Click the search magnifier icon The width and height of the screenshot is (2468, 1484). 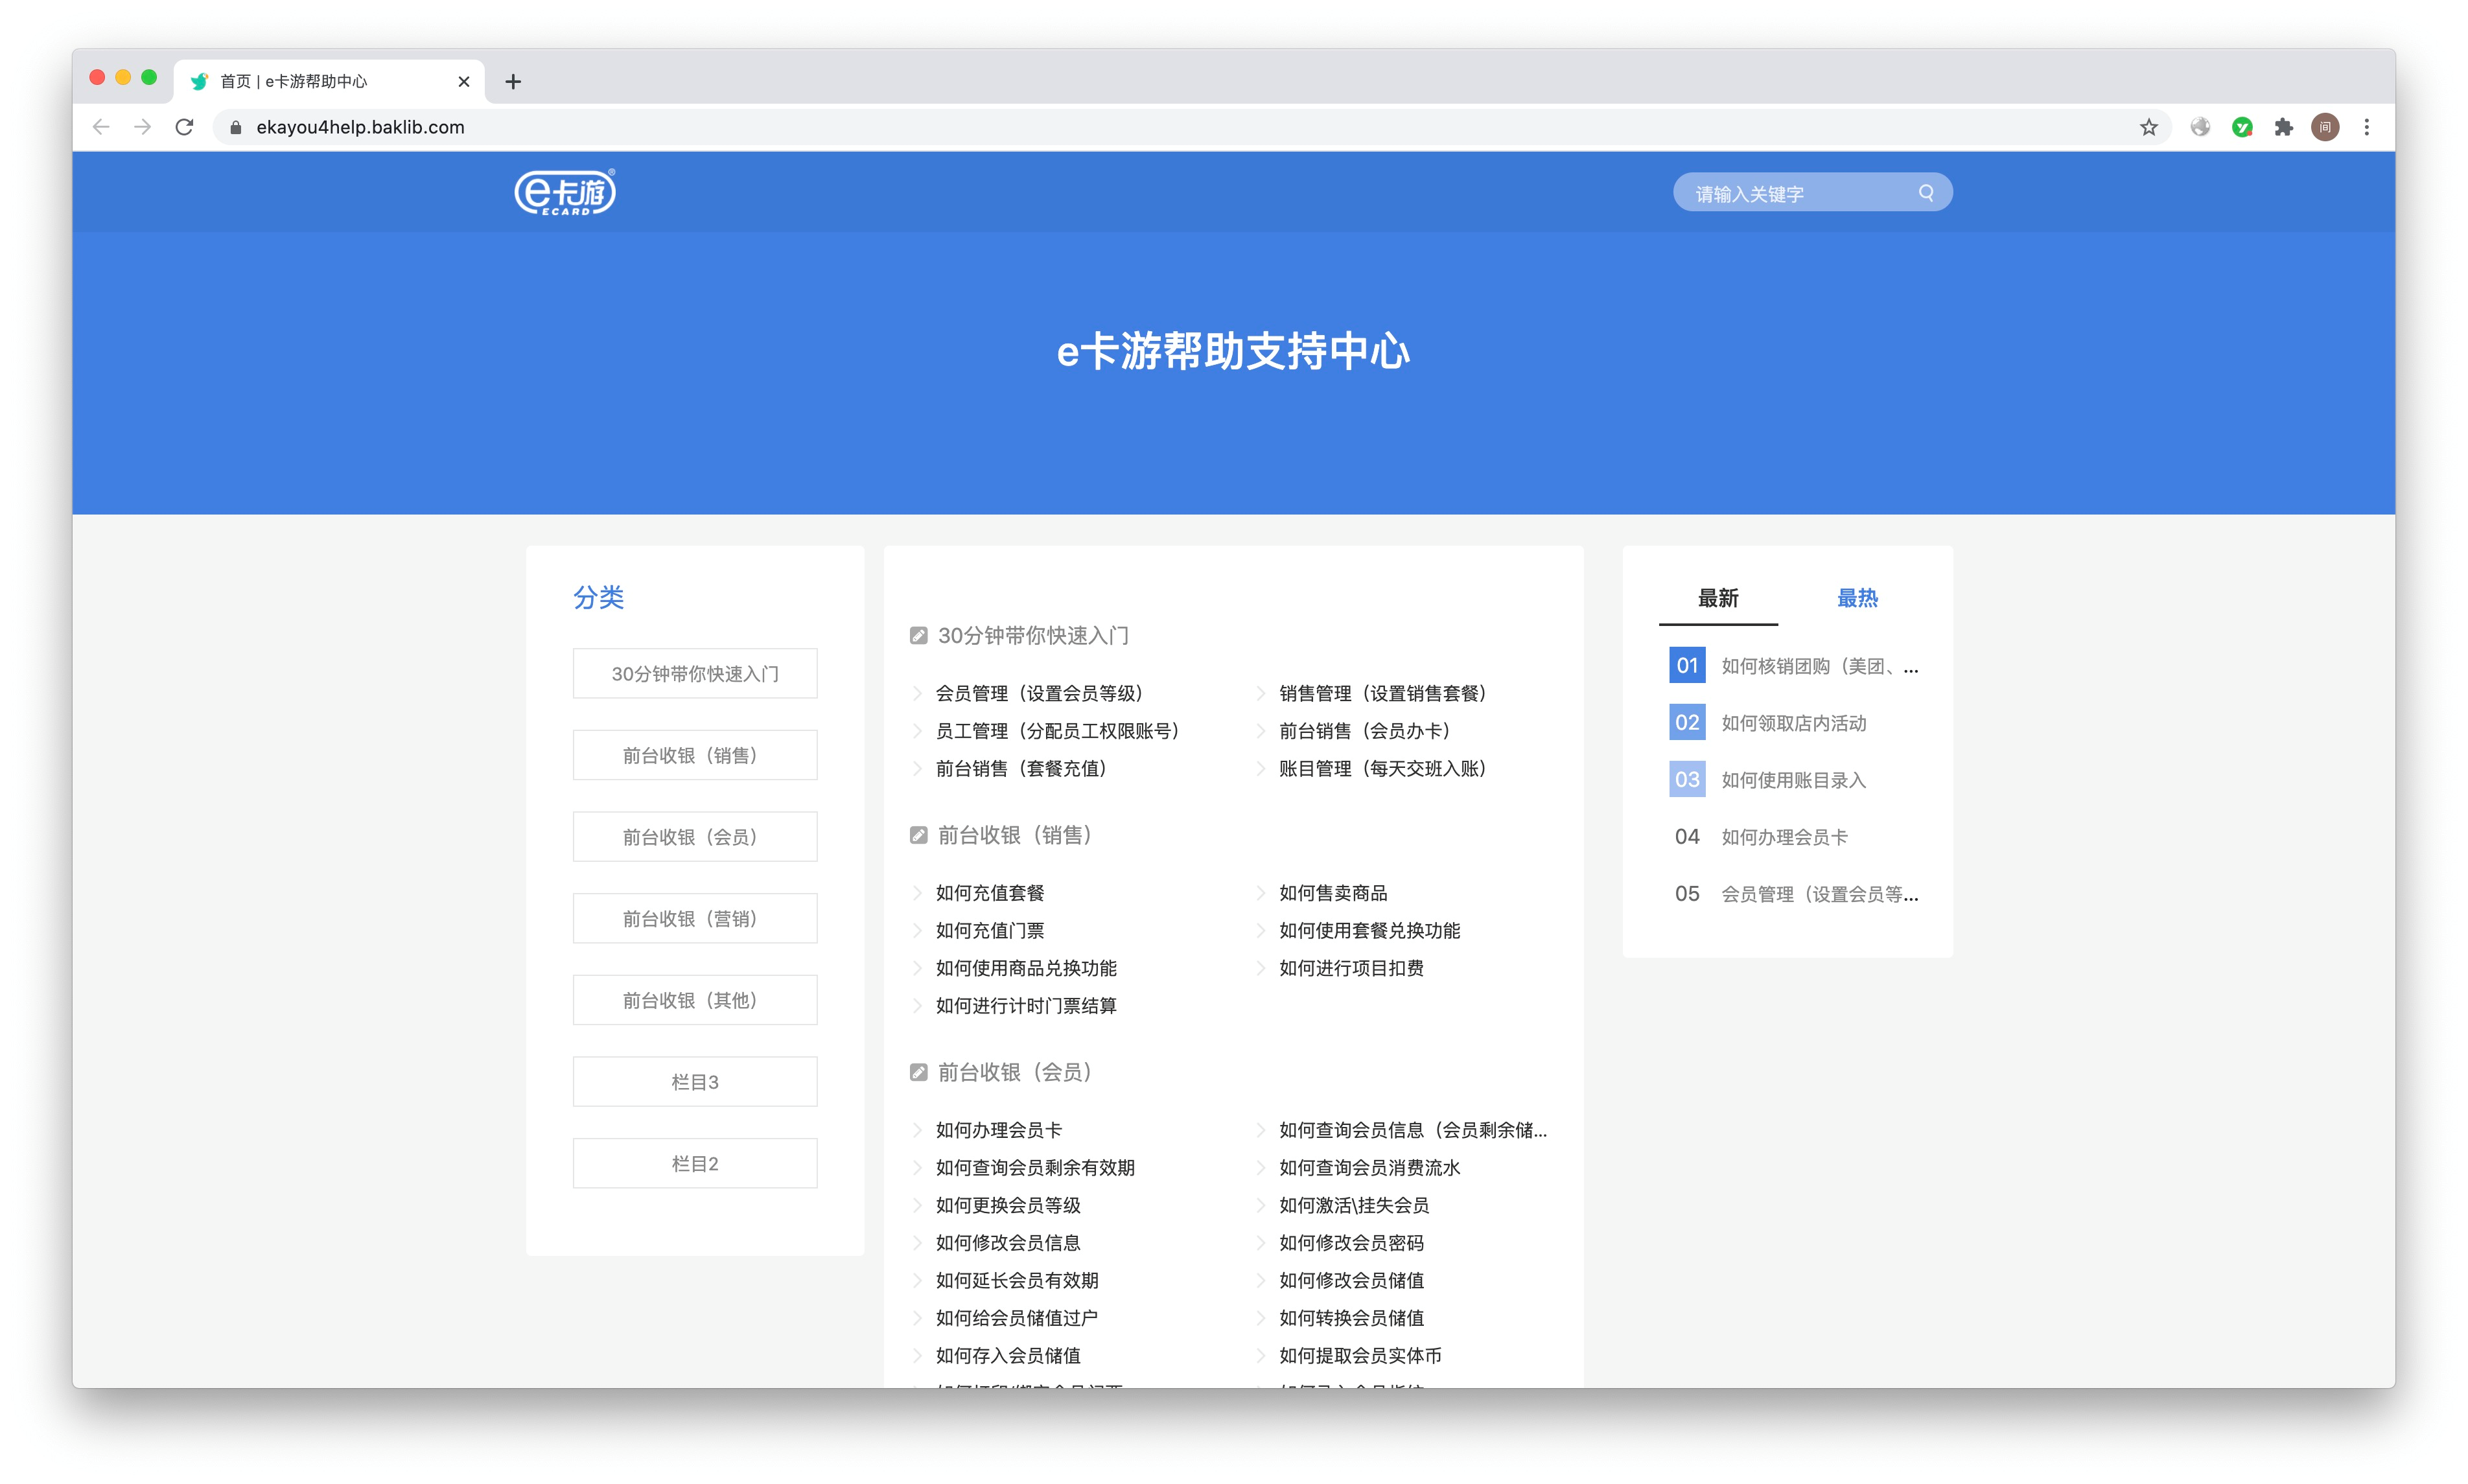[1925, 193]
